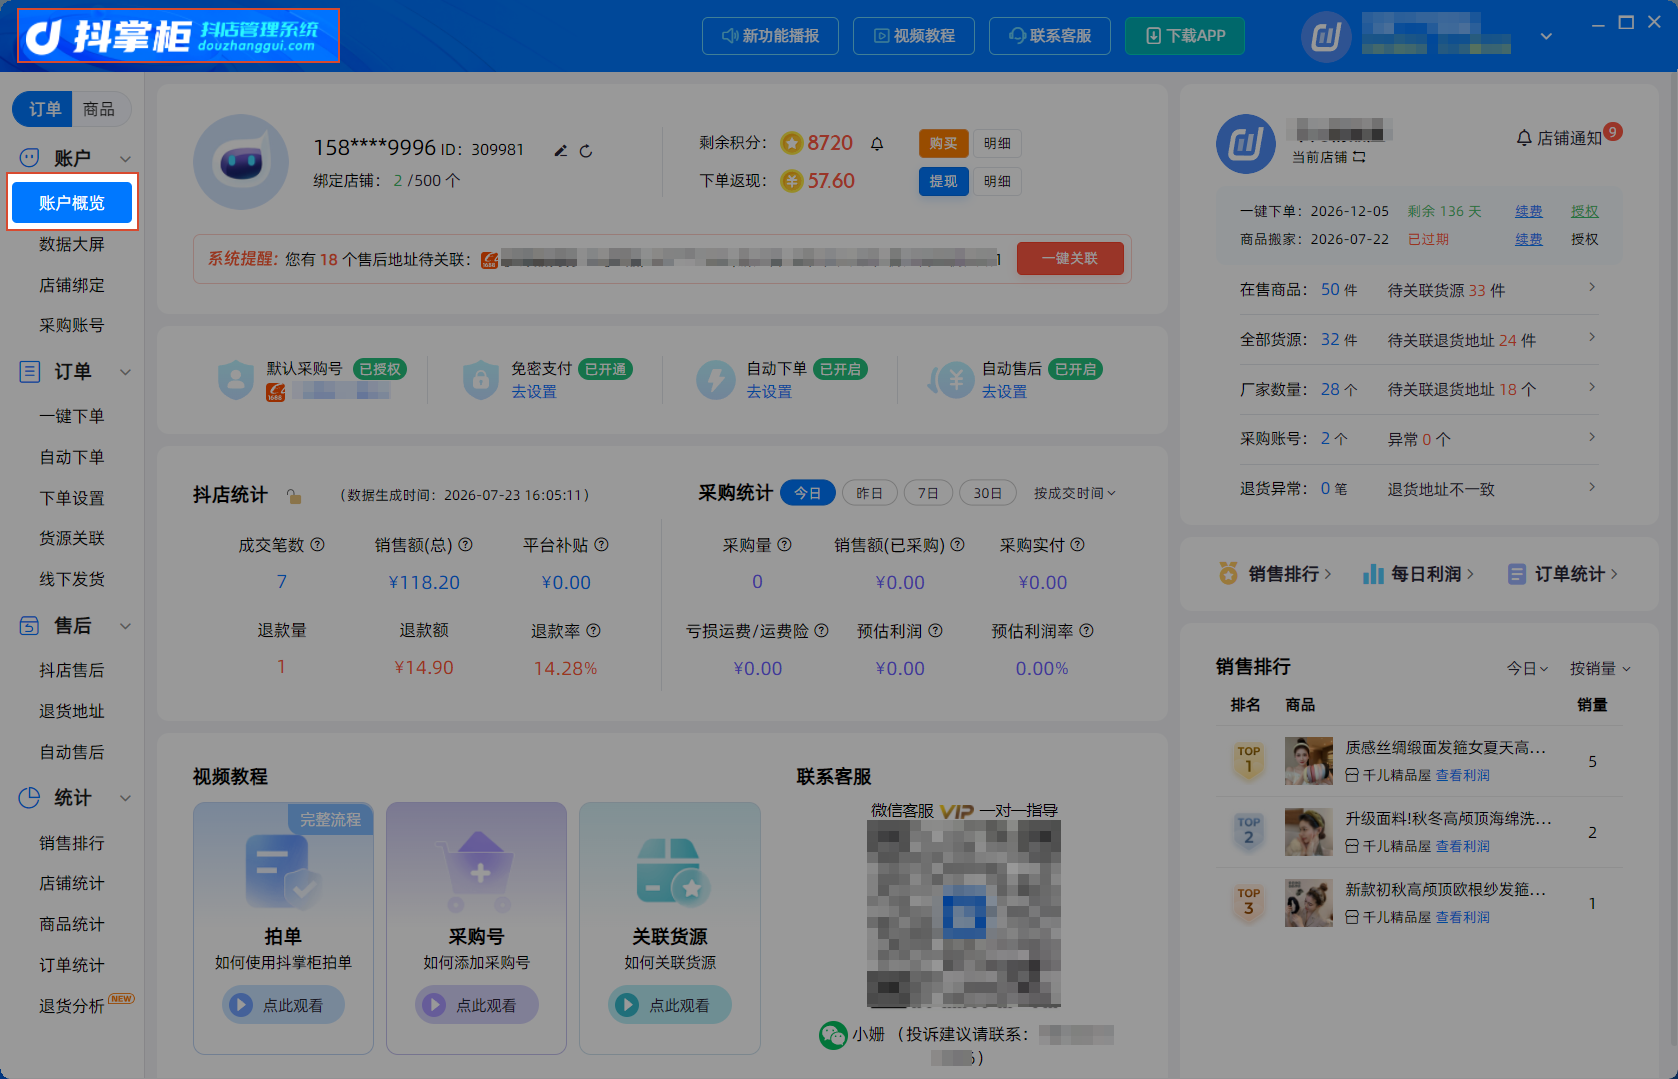Select the 30日 purchase statistics filter
Viewport: 1678px width, 1079px height.
(x=988, y=493)
